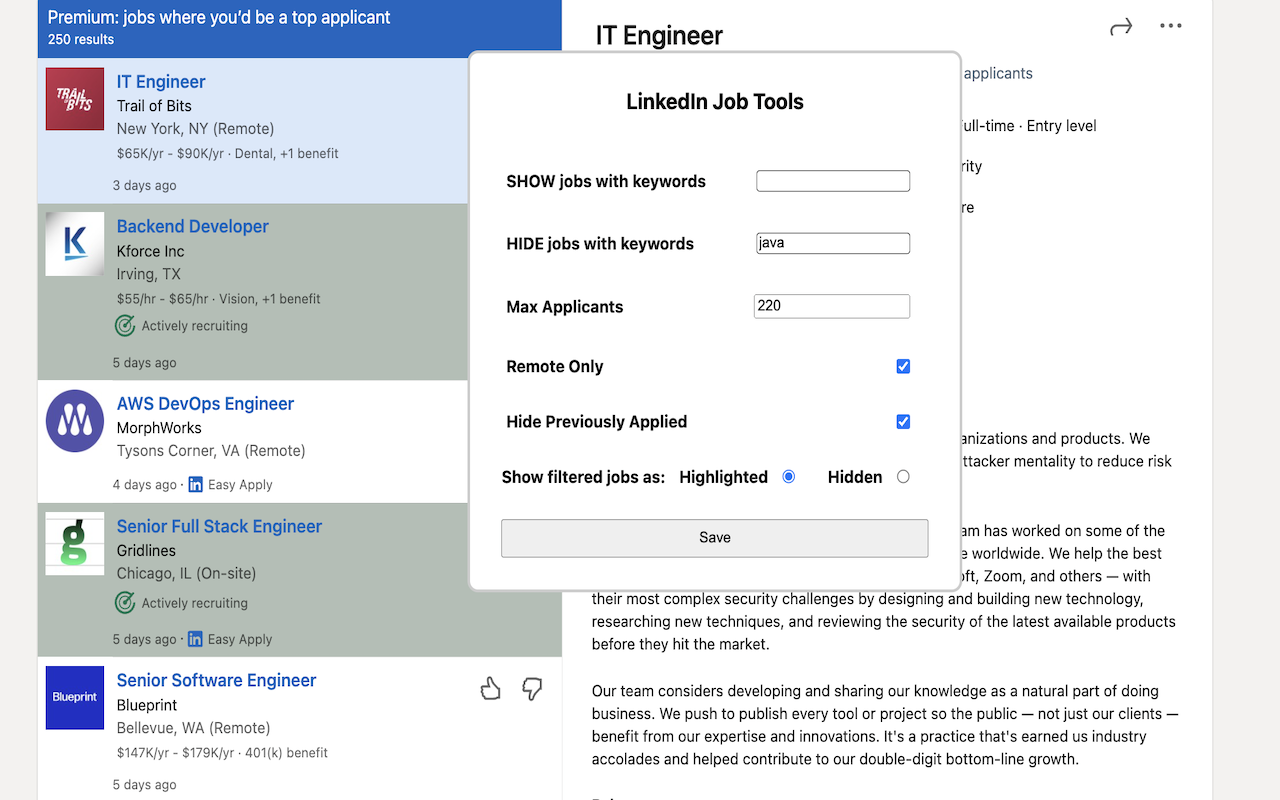
Task: Click 'New York, NY (Remote)' location text
Action: pyautogui.click(x=196, y=129)
